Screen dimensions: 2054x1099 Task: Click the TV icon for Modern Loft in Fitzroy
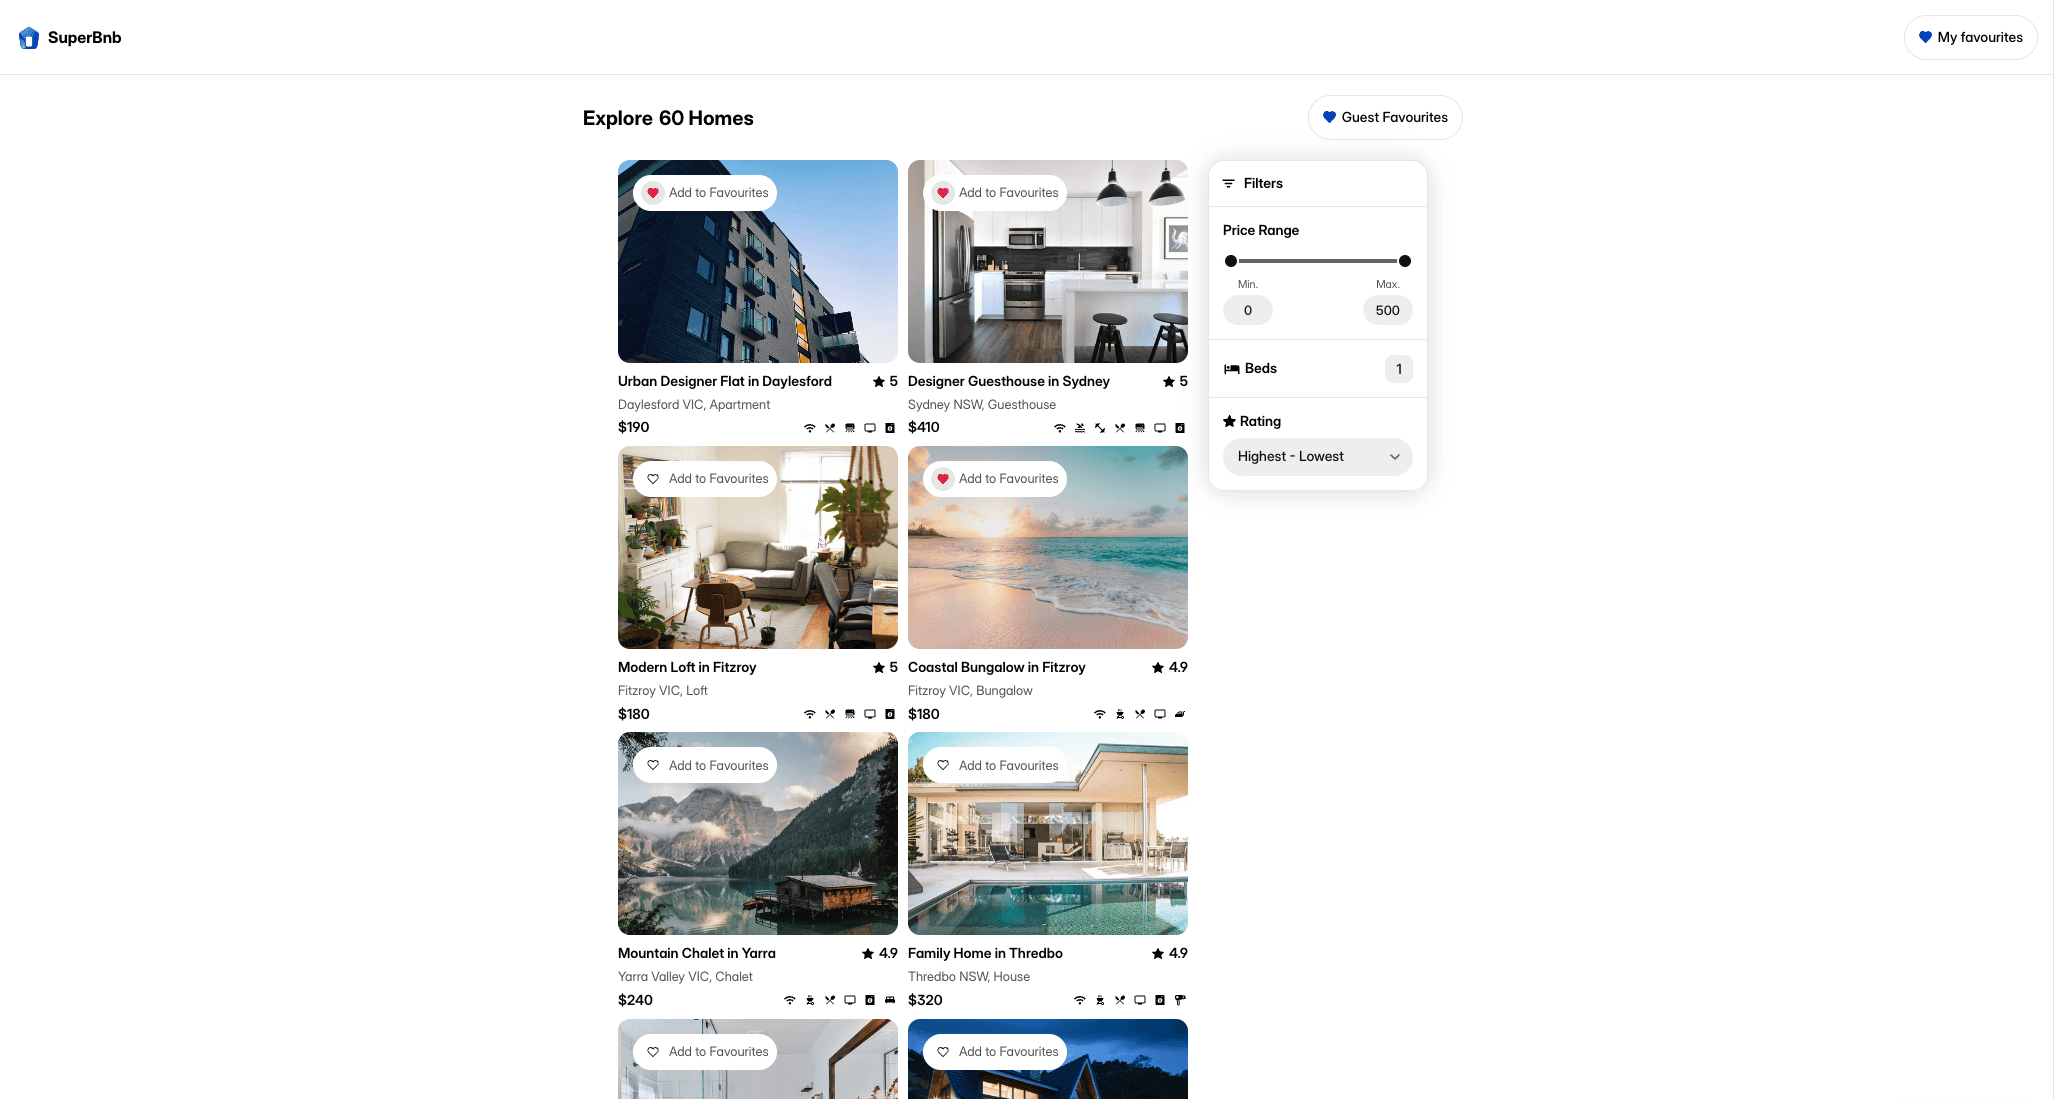point(870,714)
